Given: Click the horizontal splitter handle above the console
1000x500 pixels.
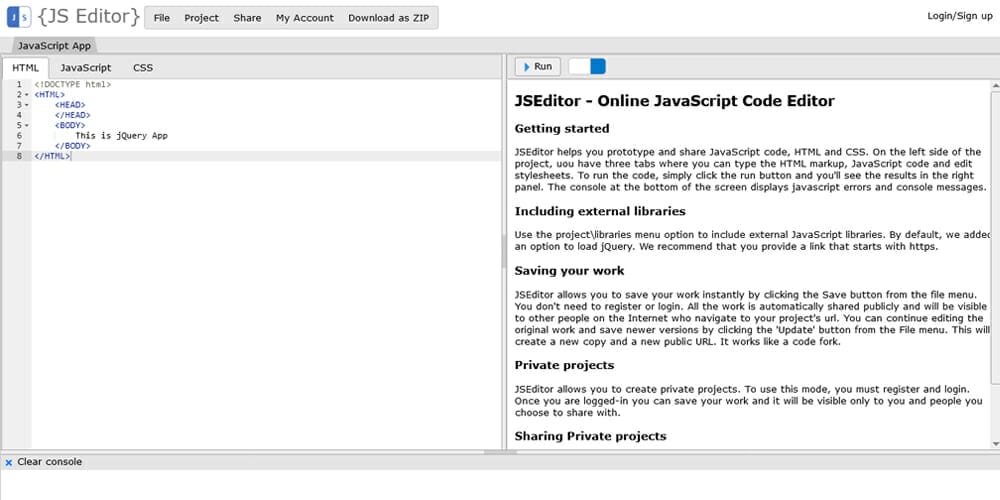Looking at the screenshot, I should pos(500,452).
